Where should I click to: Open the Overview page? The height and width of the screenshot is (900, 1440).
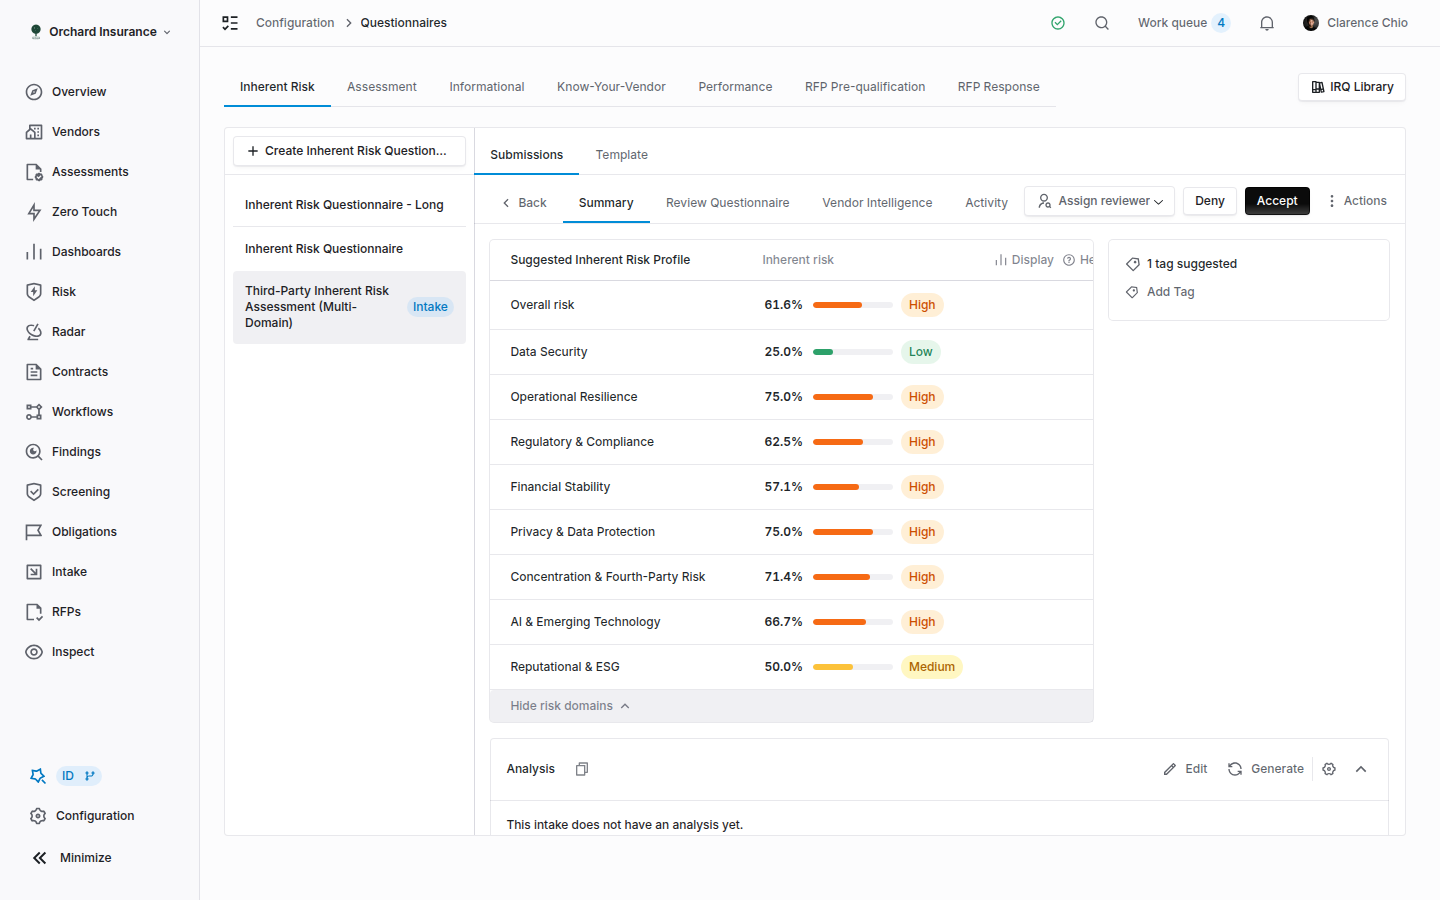coord(79,92)
